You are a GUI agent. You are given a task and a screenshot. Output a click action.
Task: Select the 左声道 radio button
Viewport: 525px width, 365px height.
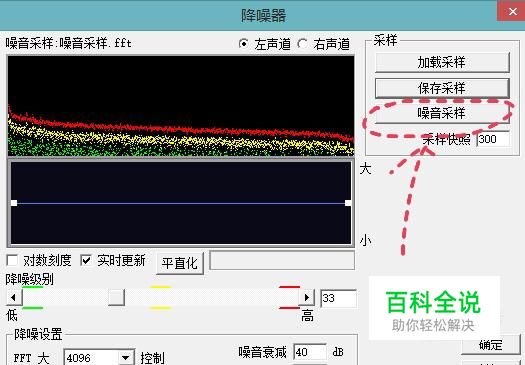pyautogui.click(x=244, y=44)
